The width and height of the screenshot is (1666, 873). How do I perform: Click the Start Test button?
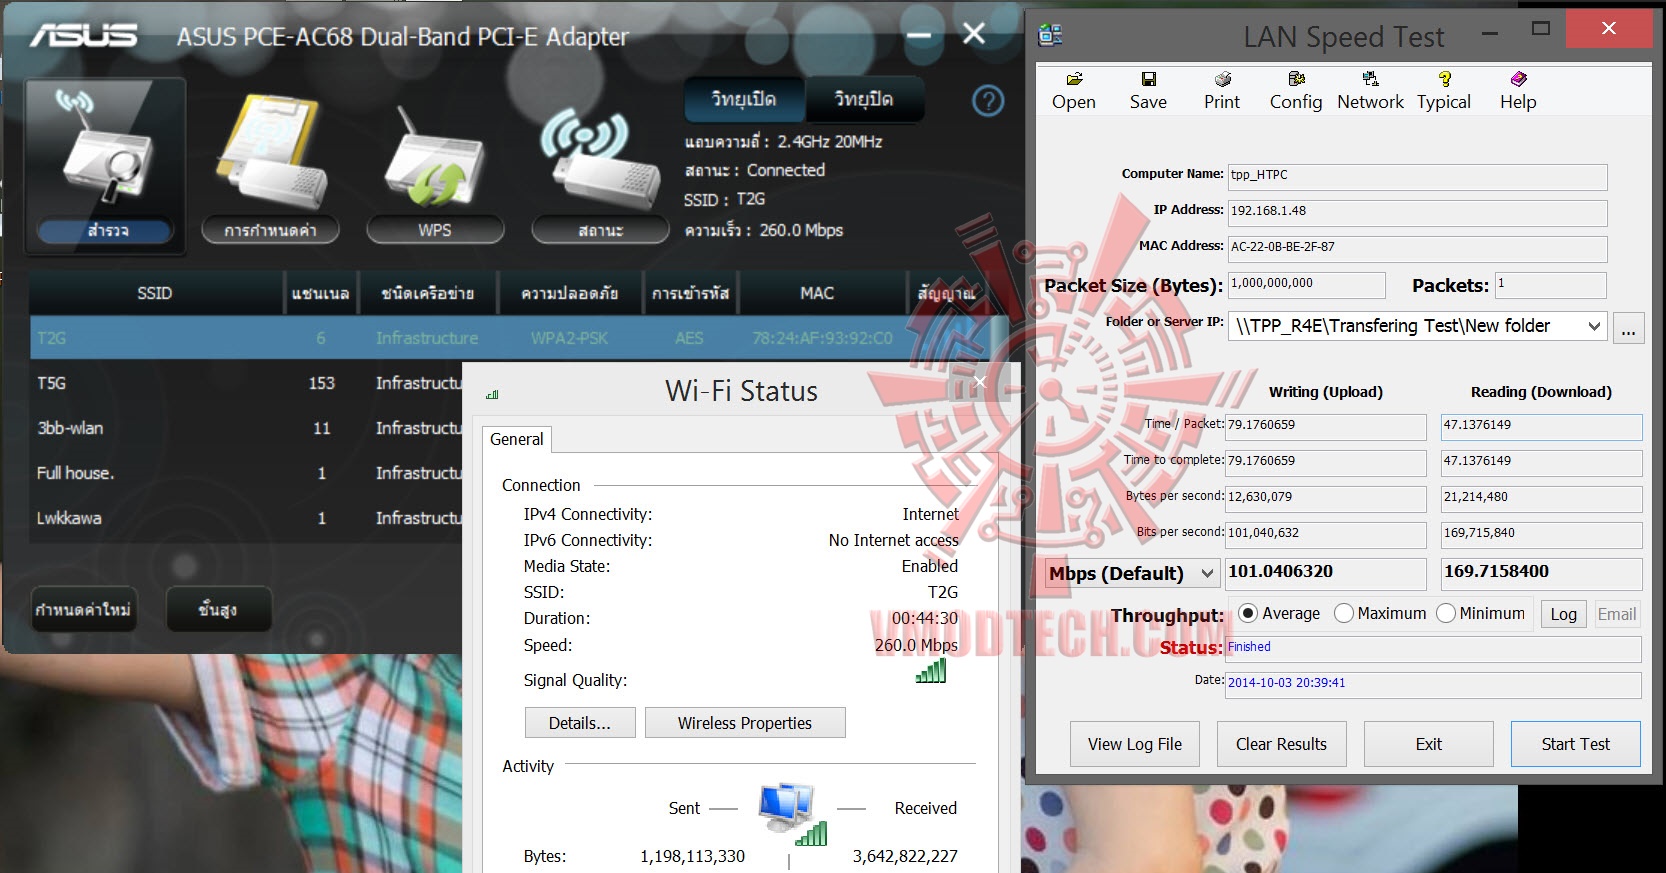pos(1576,744)
